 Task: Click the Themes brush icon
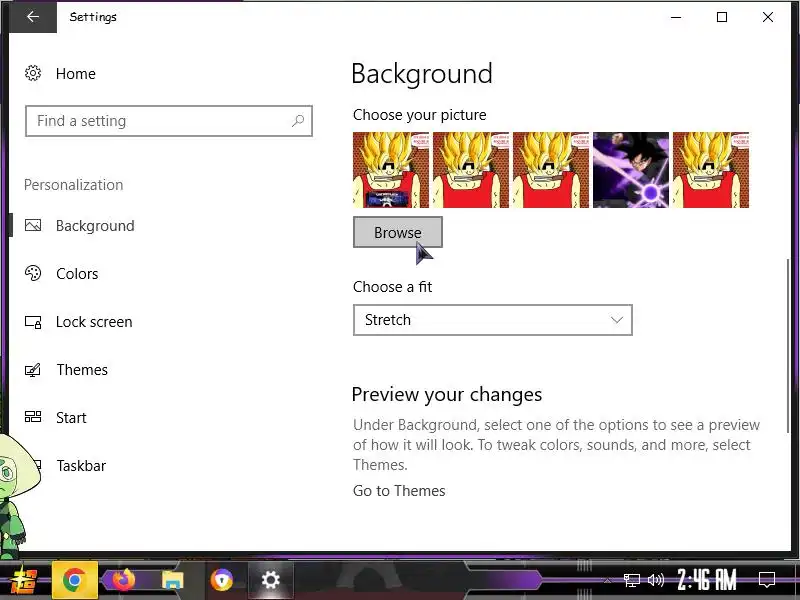[33, 369]
